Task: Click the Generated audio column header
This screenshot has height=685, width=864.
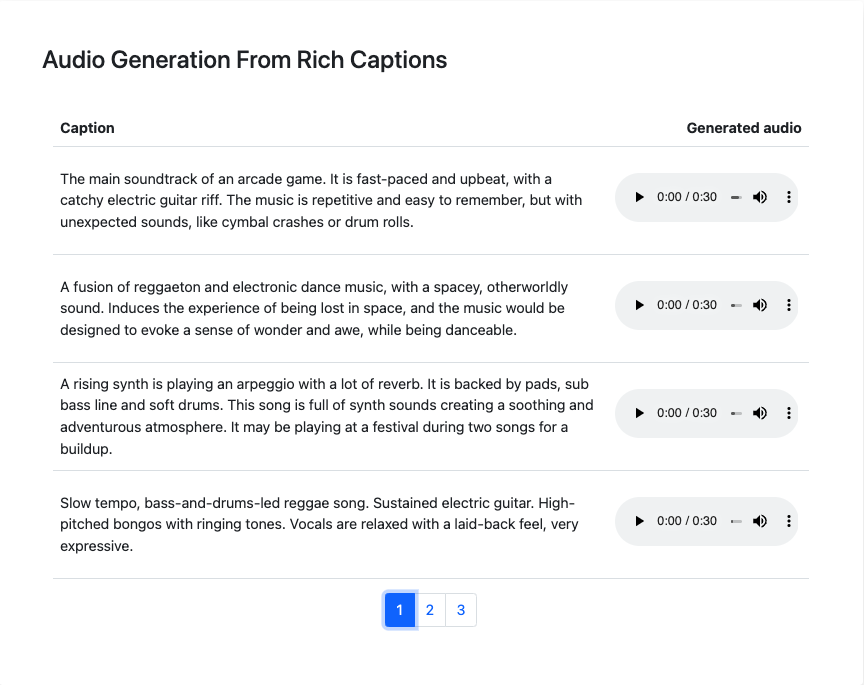Action: point(743,128)
